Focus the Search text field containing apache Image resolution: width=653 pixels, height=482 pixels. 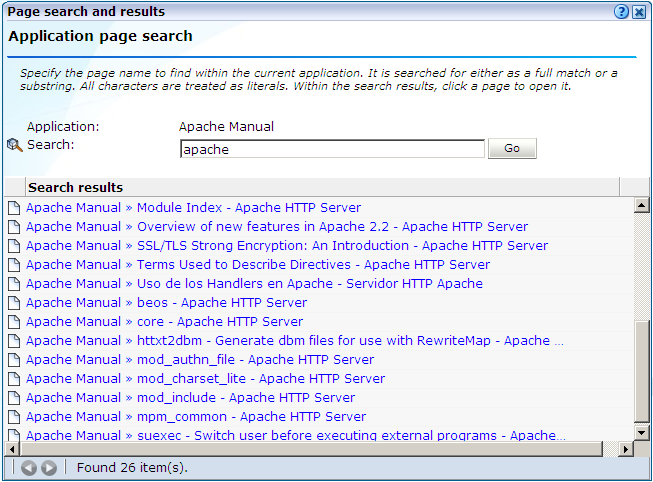tap(332, 149)
